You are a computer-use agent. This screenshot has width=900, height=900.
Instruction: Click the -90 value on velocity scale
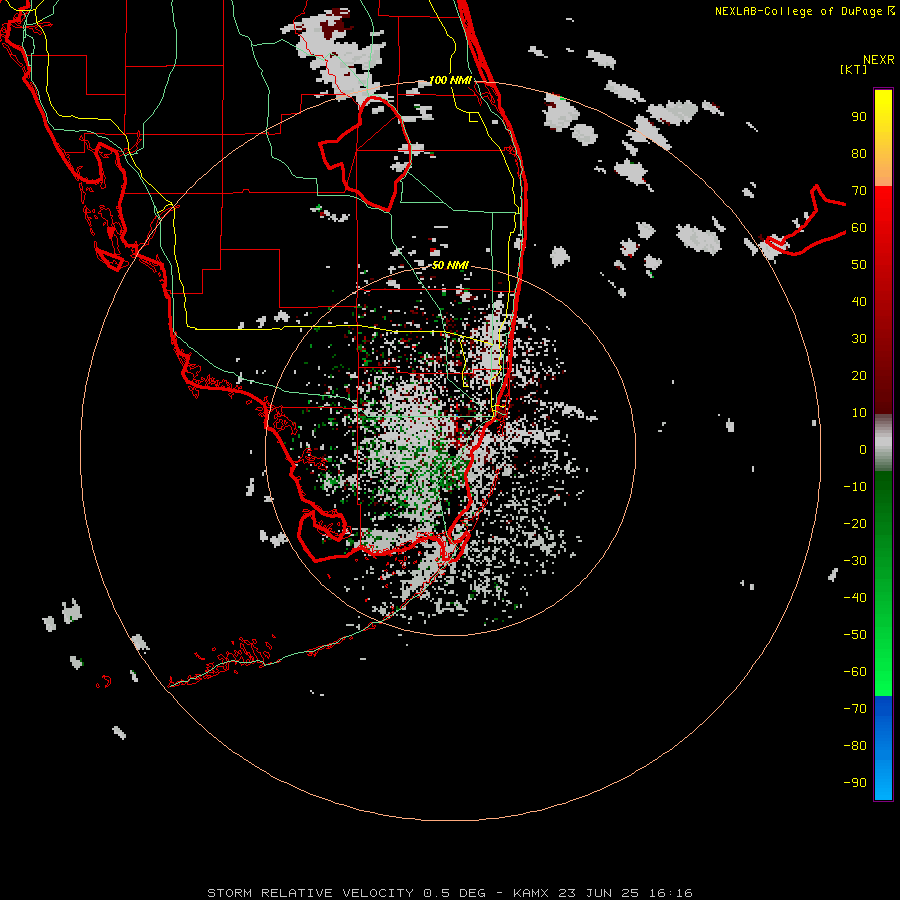pos(855,783)
